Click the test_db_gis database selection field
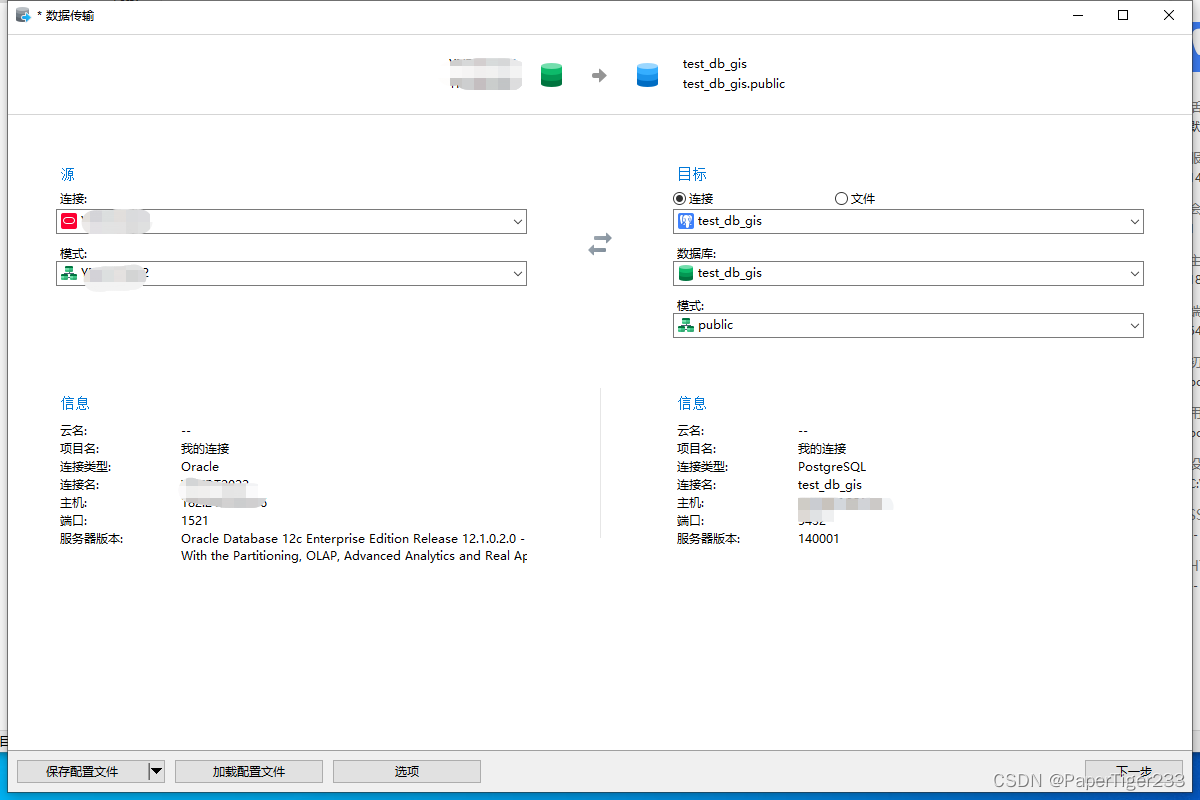Viewport: 1200px width, 800px height. click(x=900, y=272)
